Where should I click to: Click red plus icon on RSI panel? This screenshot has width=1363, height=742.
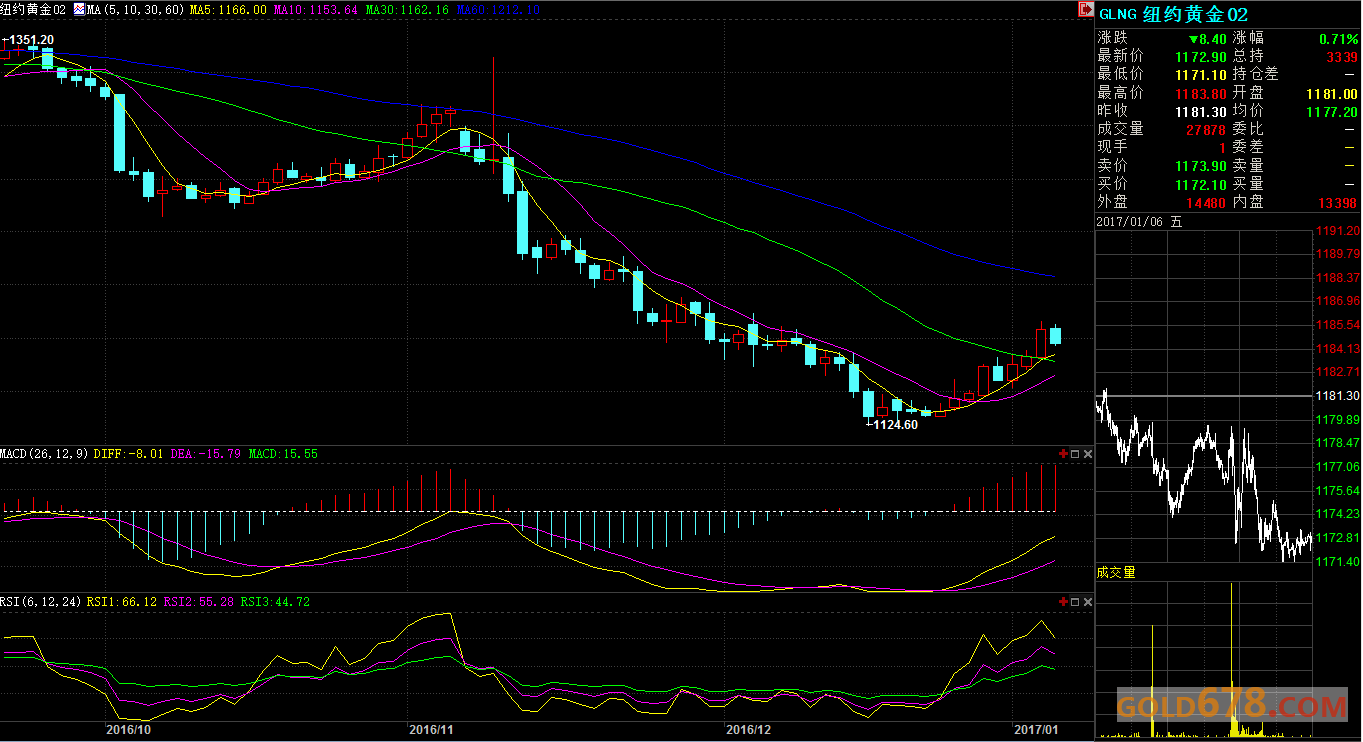1063,602
